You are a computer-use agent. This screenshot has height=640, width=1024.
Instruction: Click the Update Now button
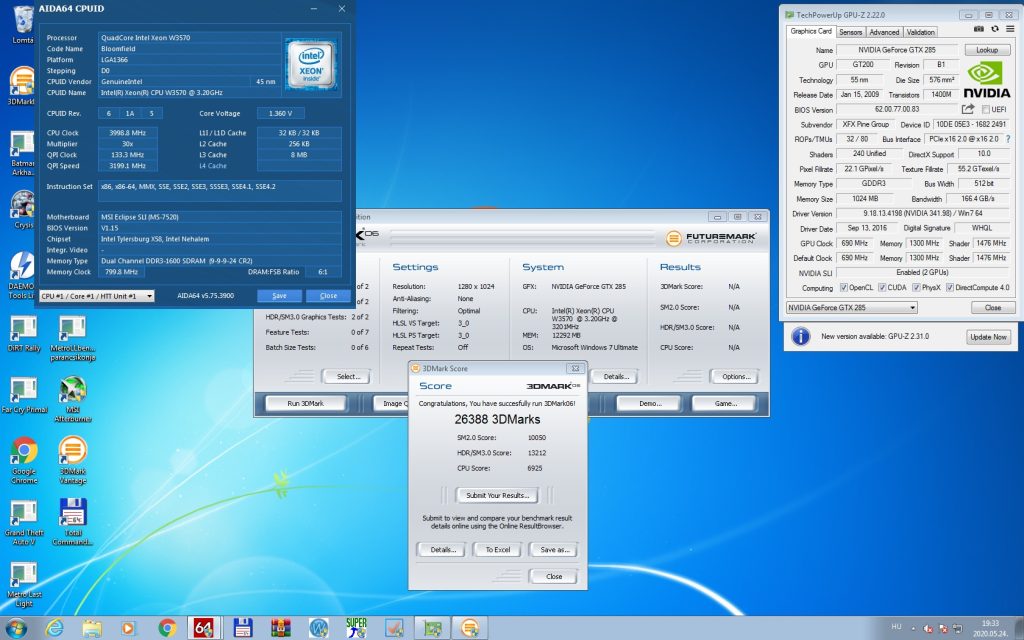(x=988, y=337)
